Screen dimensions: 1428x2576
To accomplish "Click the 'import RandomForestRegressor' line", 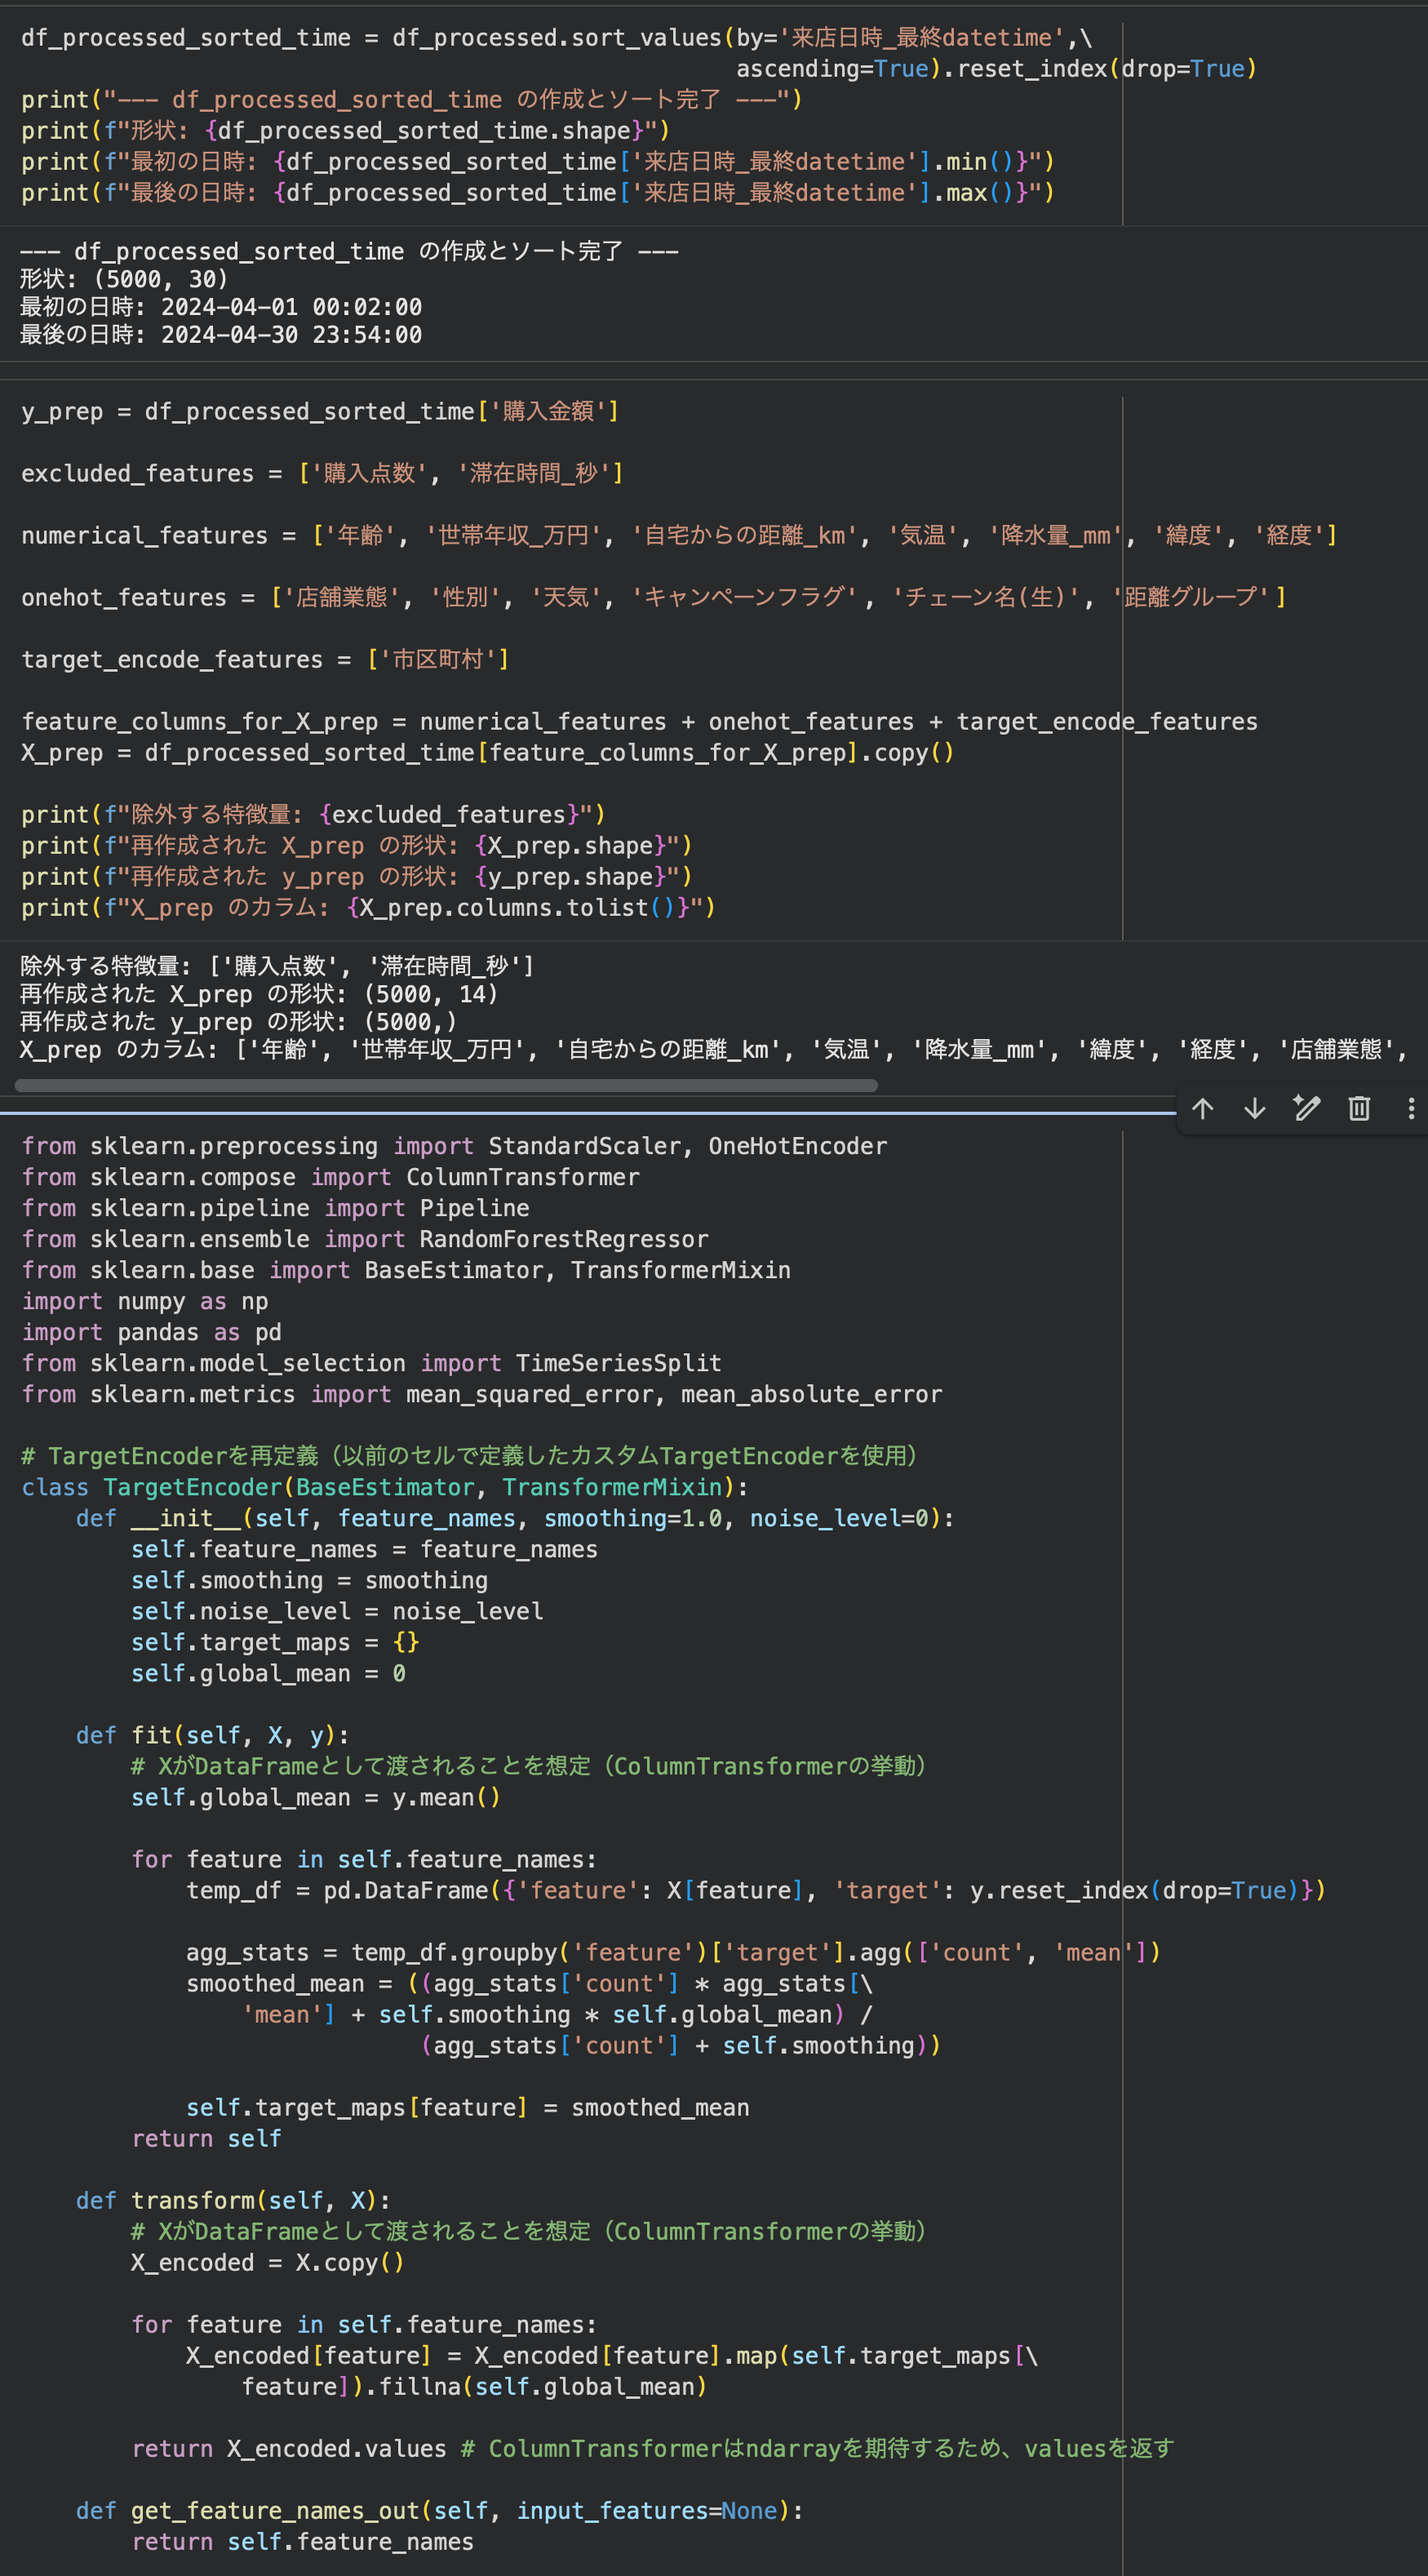I will (365, 1239).
